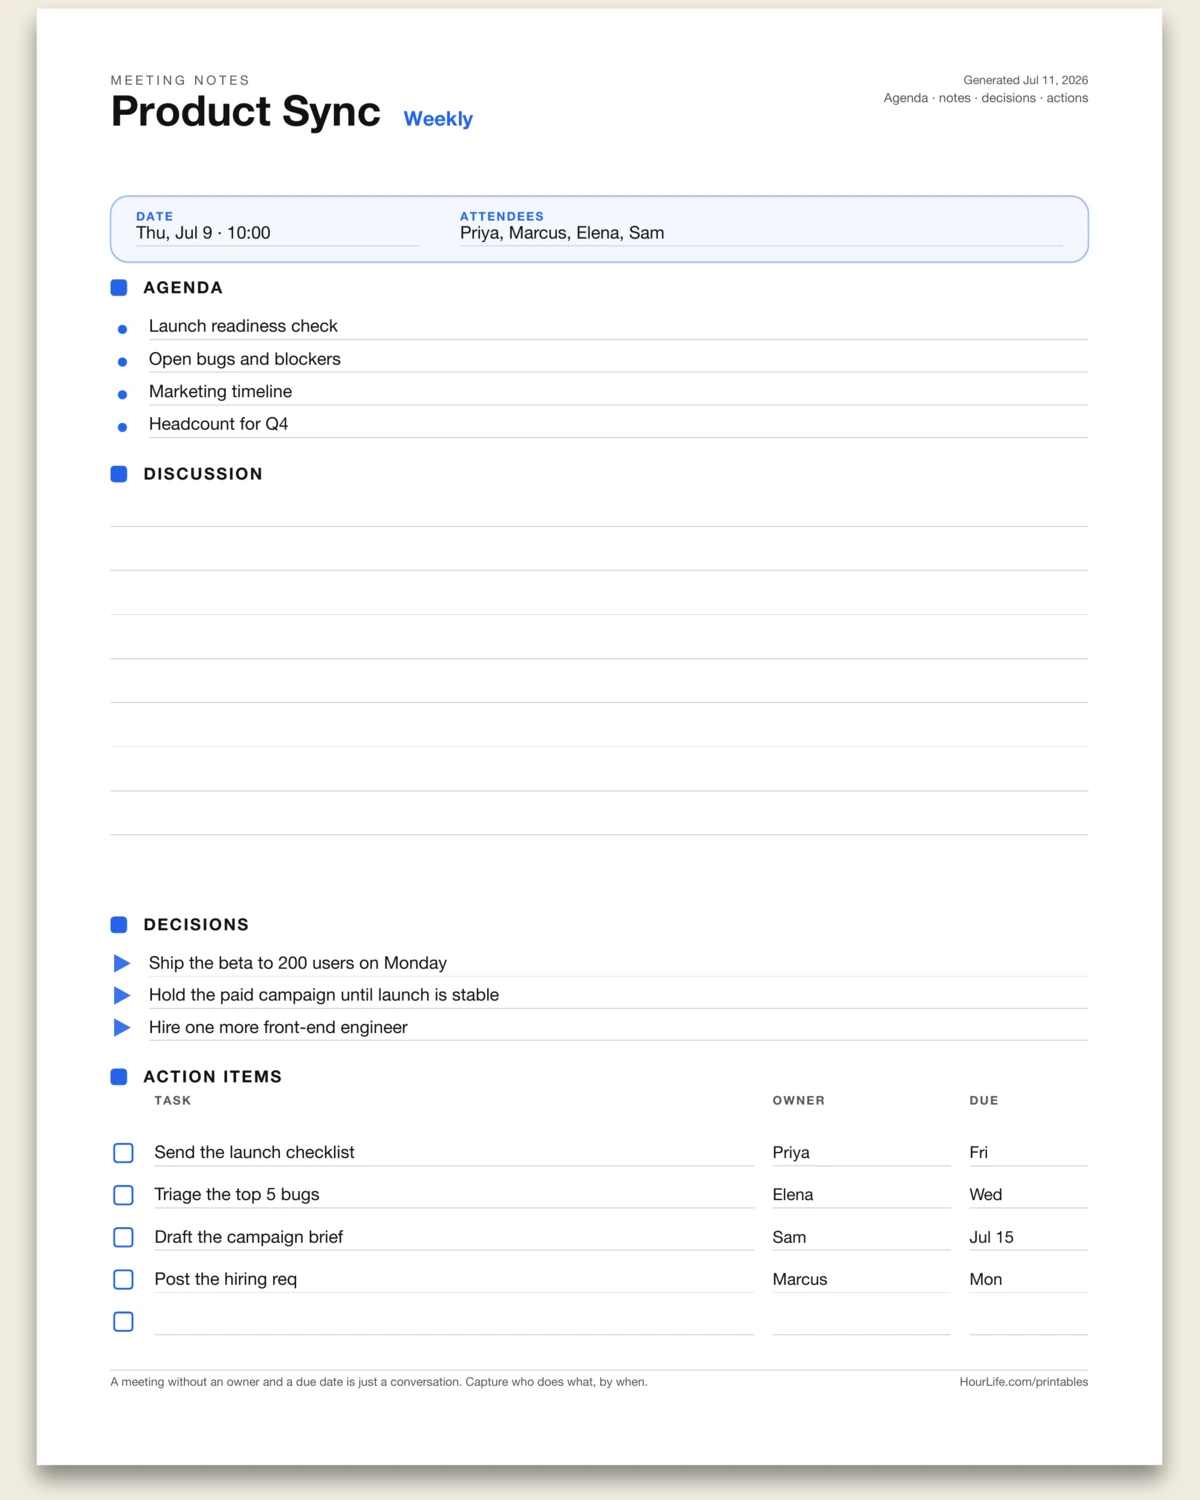Click the due value Wed
1200x1500 pixels.
(985, 1195)
